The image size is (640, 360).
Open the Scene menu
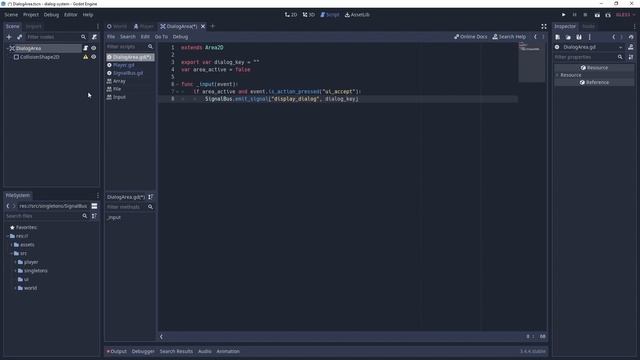[x=11, y=15]
